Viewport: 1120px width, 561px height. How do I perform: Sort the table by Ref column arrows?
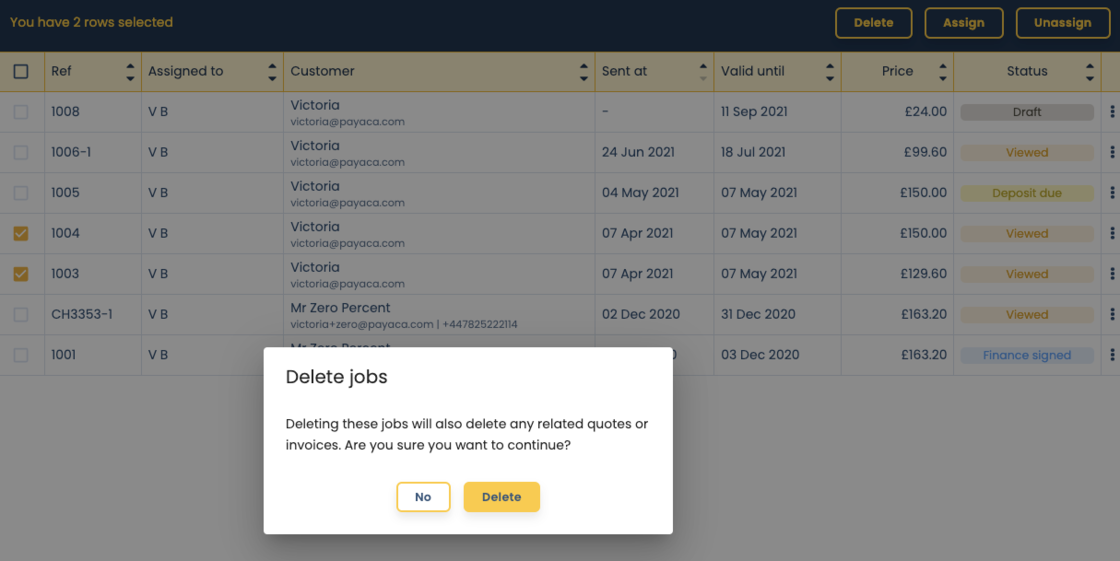(x=130, y=72)
